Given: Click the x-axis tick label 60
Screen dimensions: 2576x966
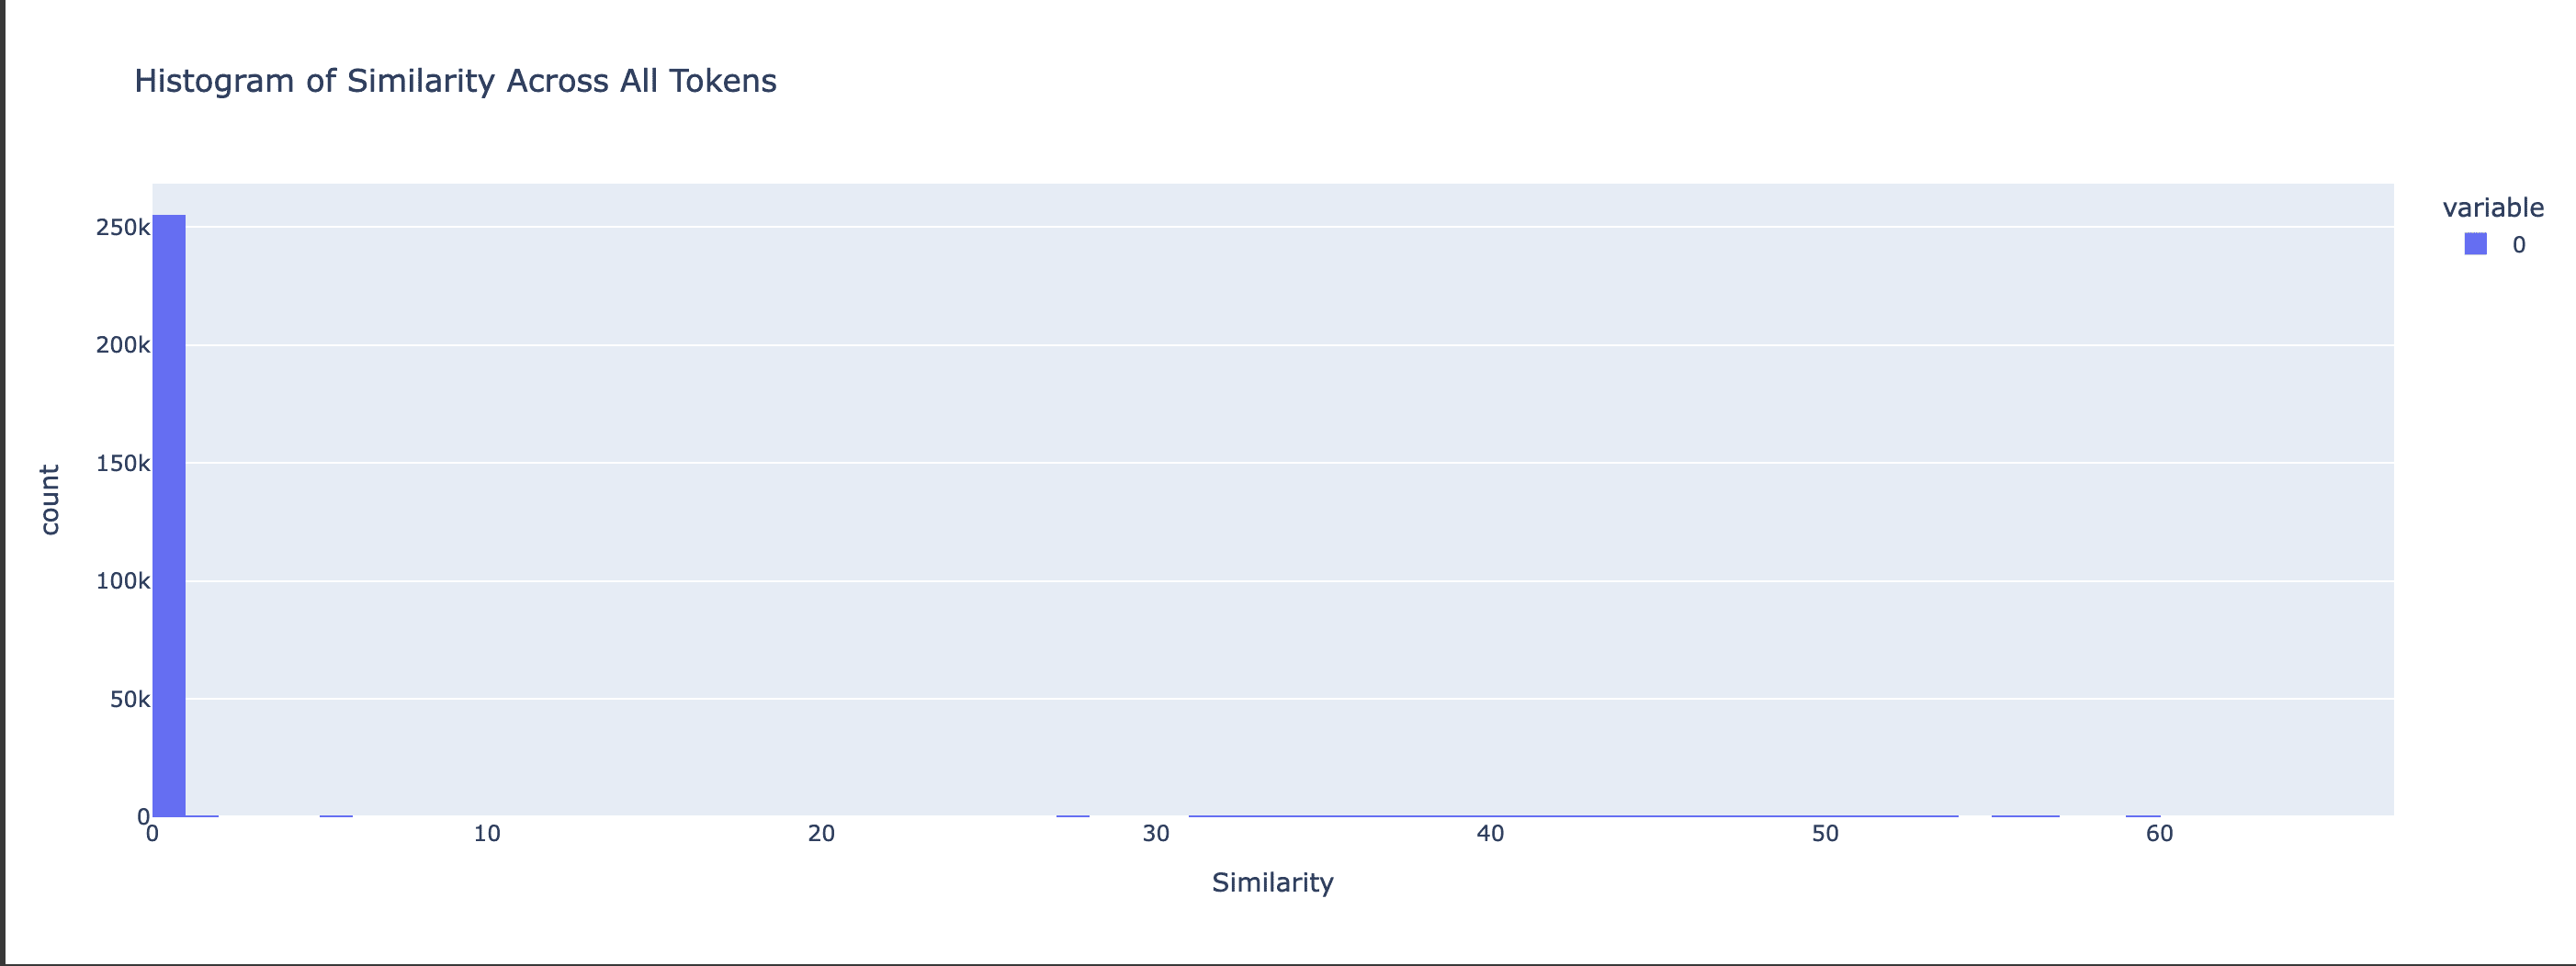Looking at the screenshot, I should (2159, 834).
